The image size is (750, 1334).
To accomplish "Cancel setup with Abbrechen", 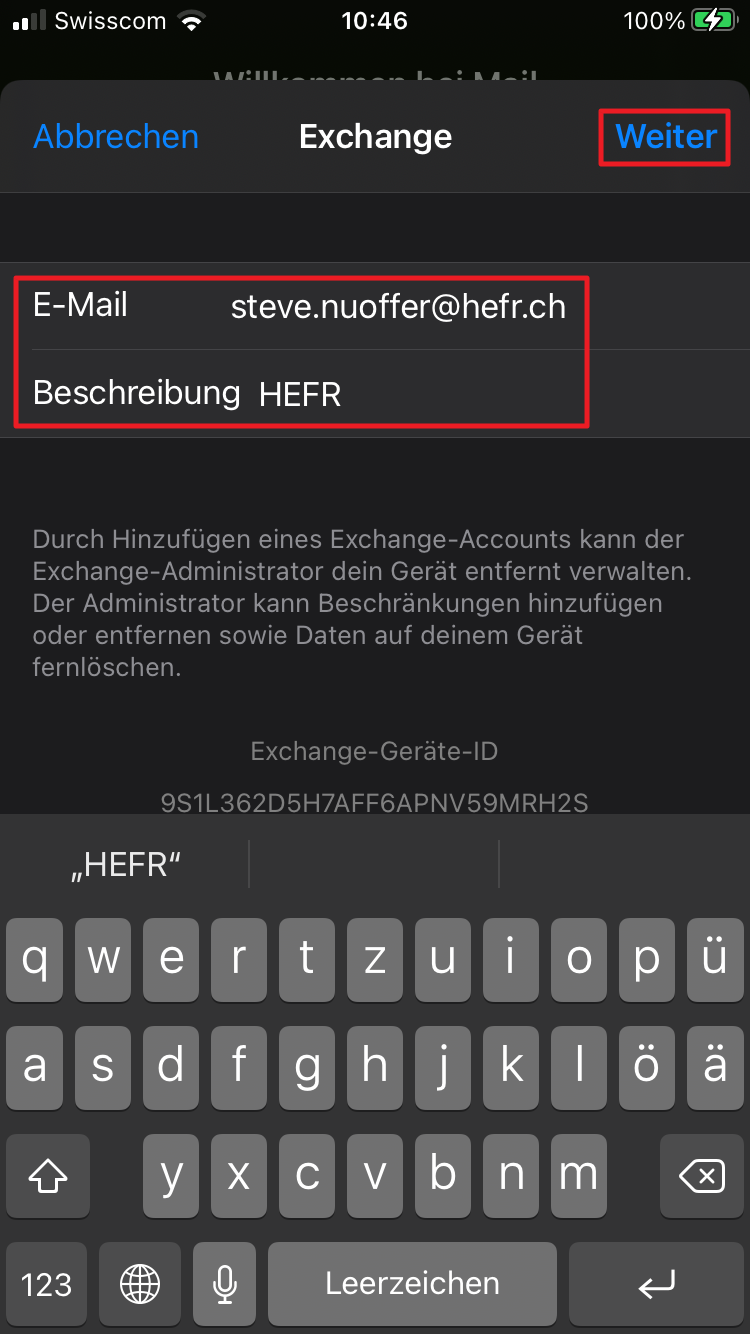I will tap(116, 137).
